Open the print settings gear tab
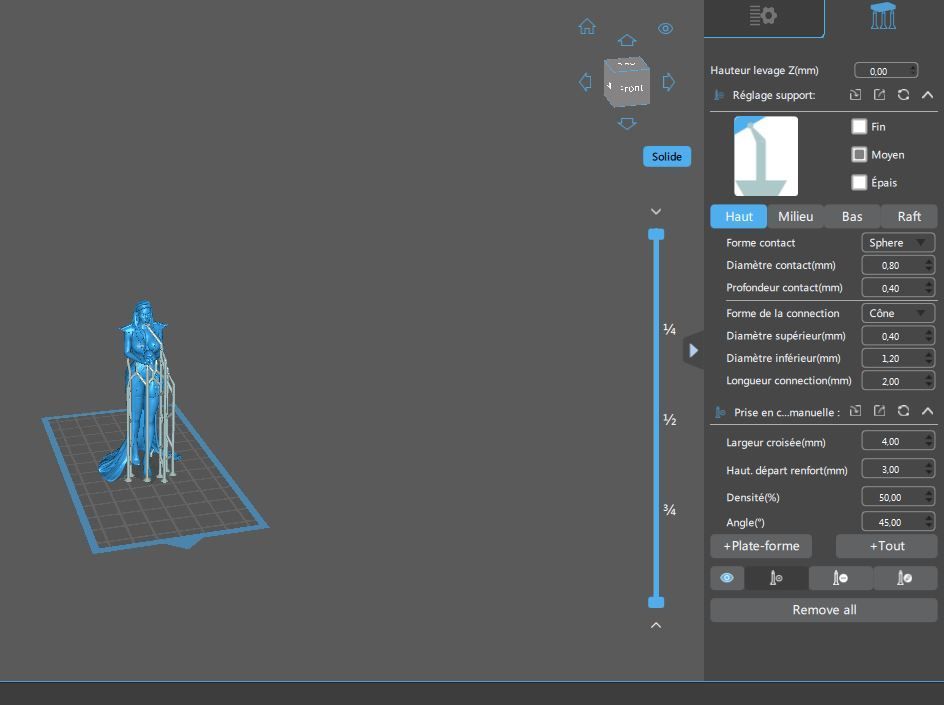Image resolution: width=944 pixels, height=705 pixels. coord(763,16)
